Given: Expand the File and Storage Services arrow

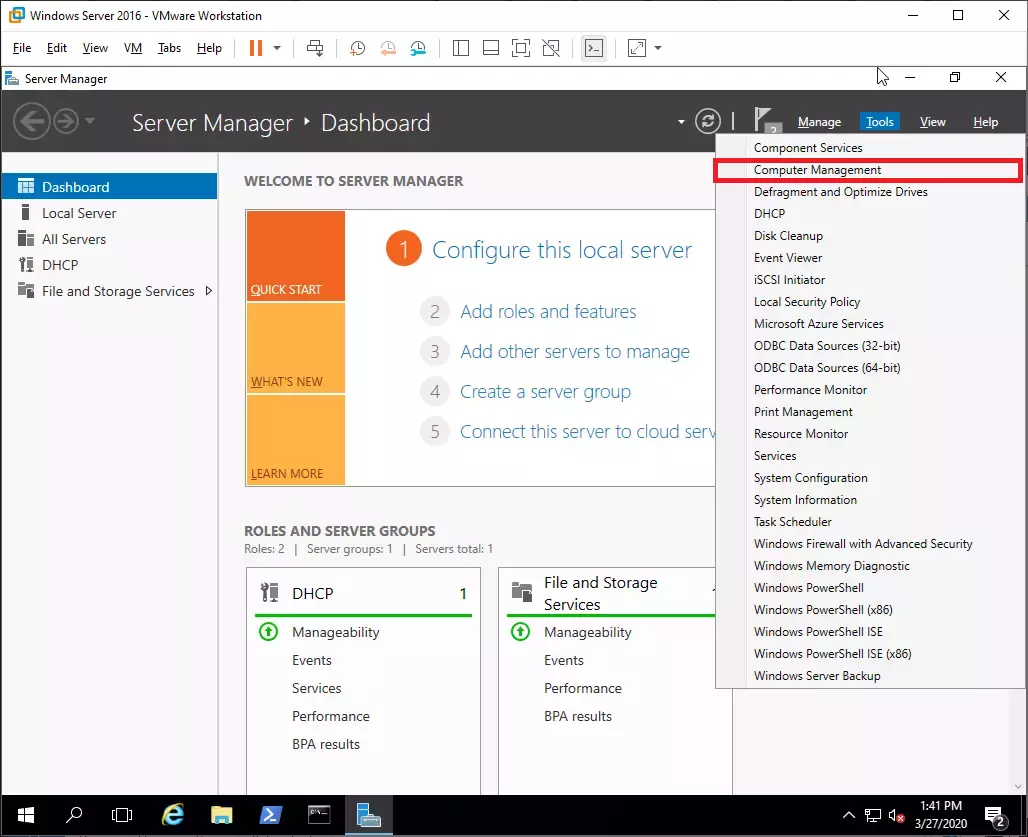Looking at the screenshot, I should click(208, 290).
